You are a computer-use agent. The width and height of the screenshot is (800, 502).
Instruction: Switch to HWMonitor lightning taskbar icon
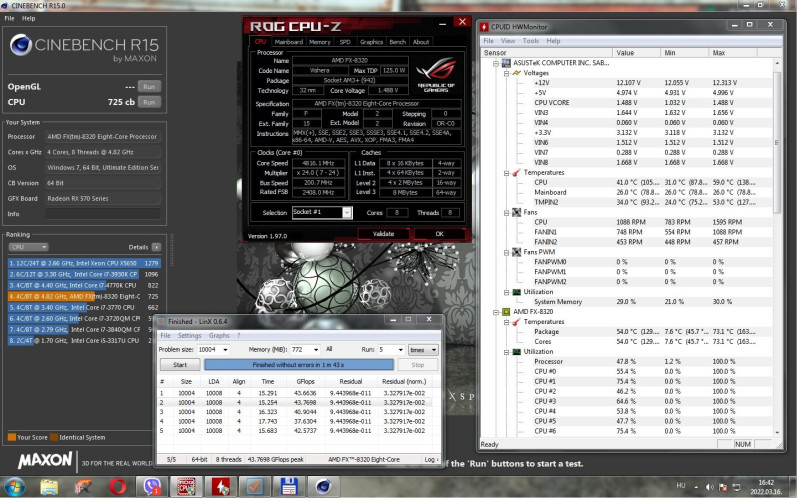point(220,487)
